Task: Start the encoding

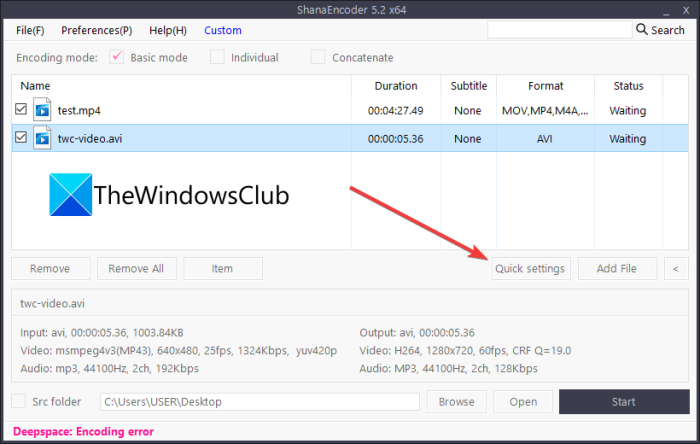Action: [624, 402]
